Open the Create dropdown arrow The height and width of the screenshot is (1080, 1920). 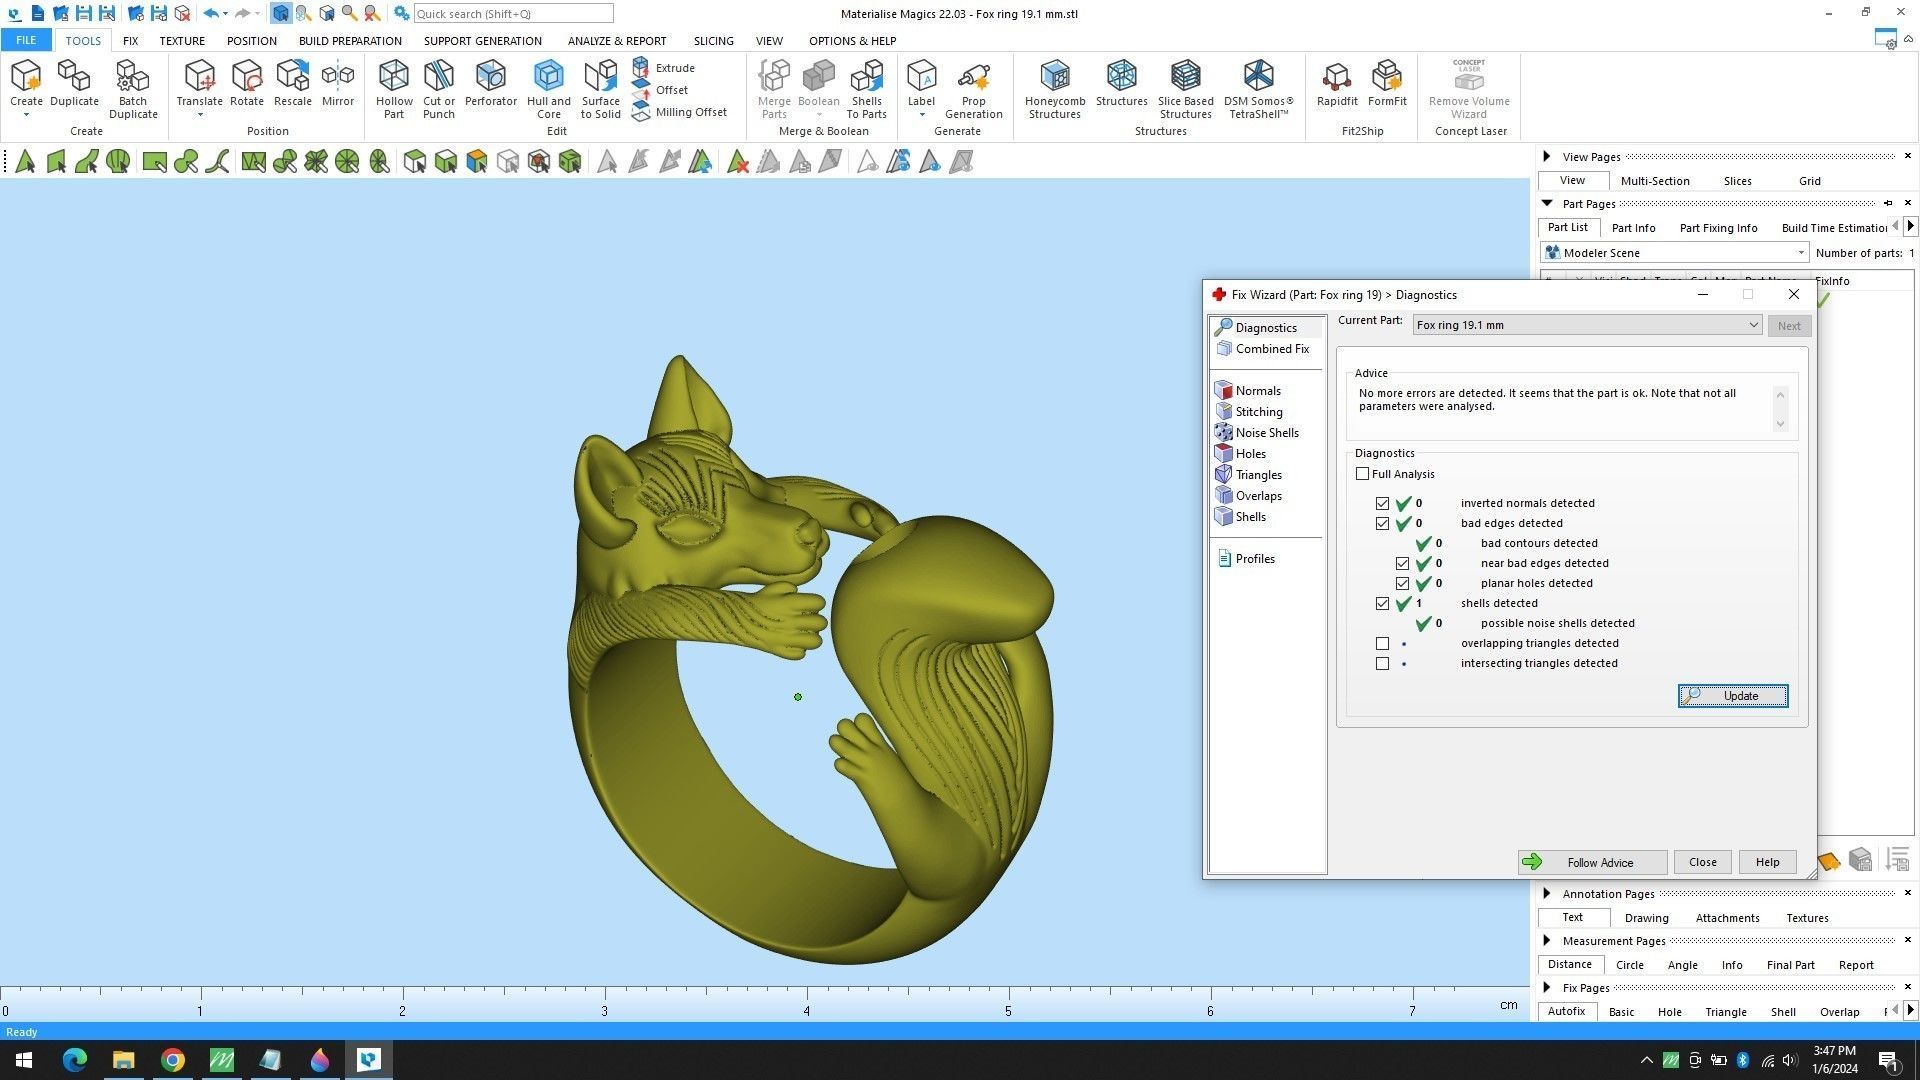coord(26,115)
